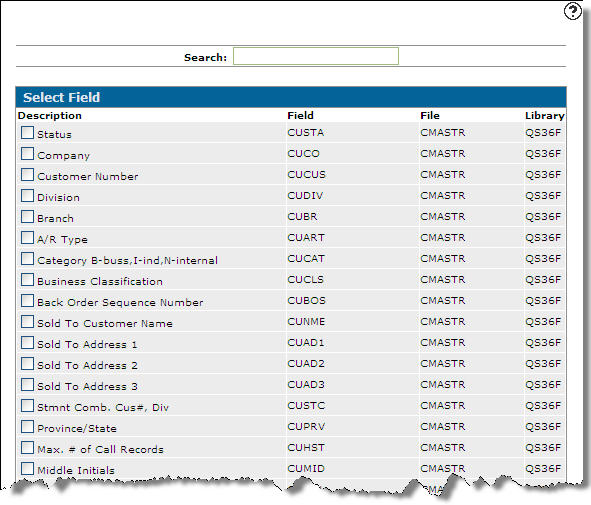Select the Middle Initials checkbox

click(x=27, y=468)
